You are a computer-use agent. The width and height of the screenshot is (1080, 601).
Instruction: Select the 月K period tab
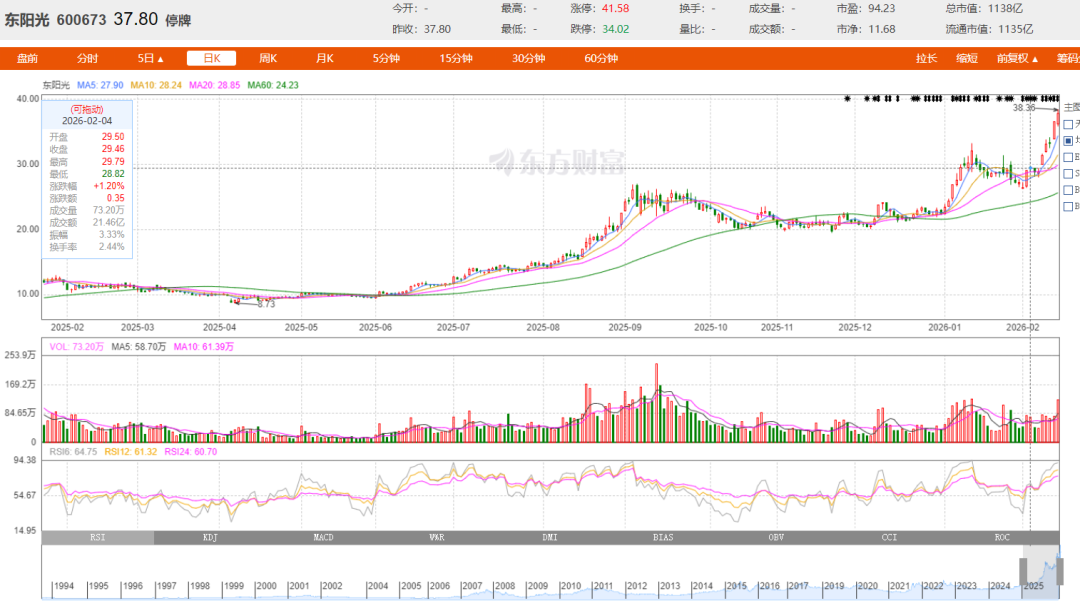[x=324, y=59]
